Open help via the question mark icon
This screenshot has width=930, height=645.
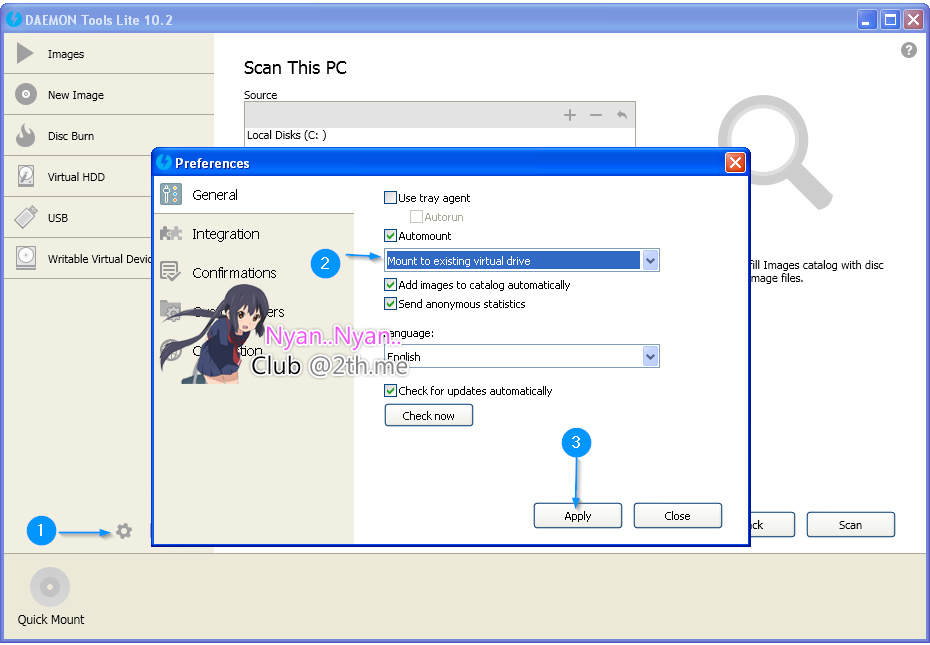click(908, 50)
